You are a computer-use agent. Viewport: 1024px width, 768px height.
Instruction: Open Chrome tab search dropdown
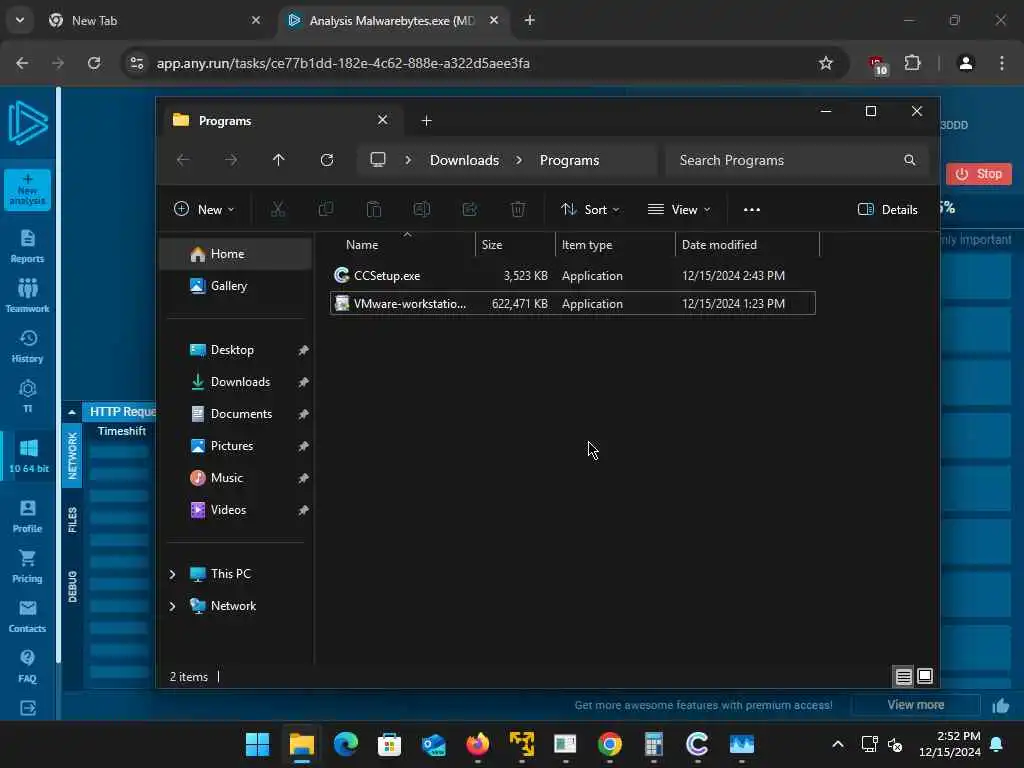pos(20,20)
